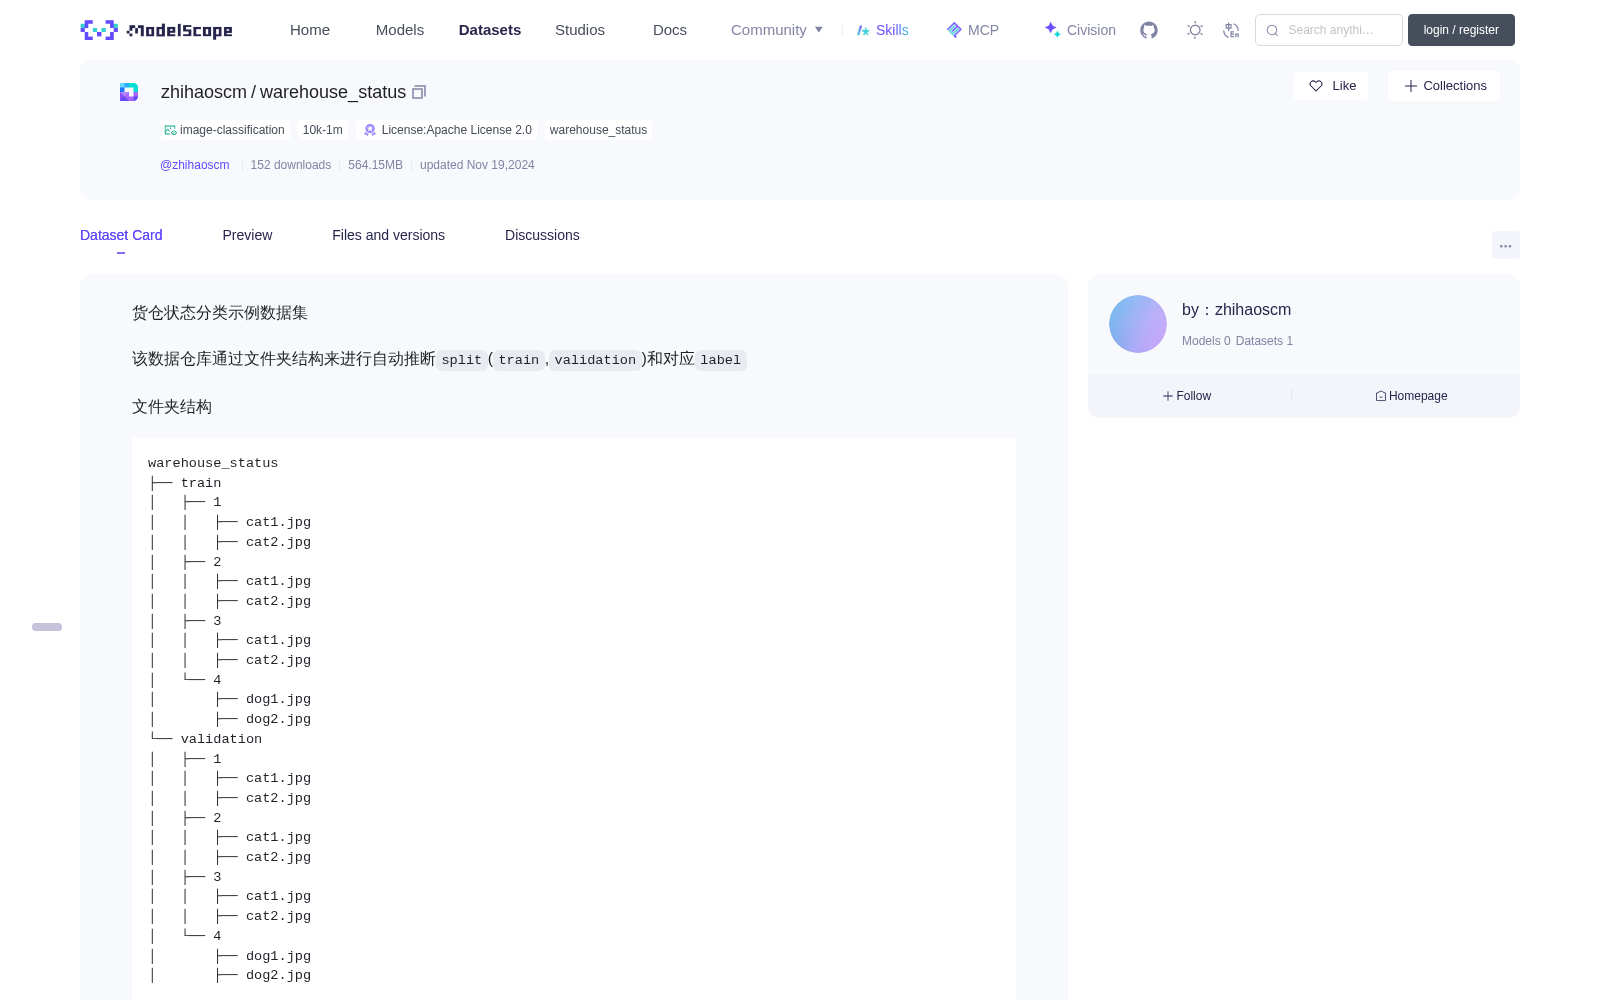Click the tree root warehouse_status line

[213, 463]
